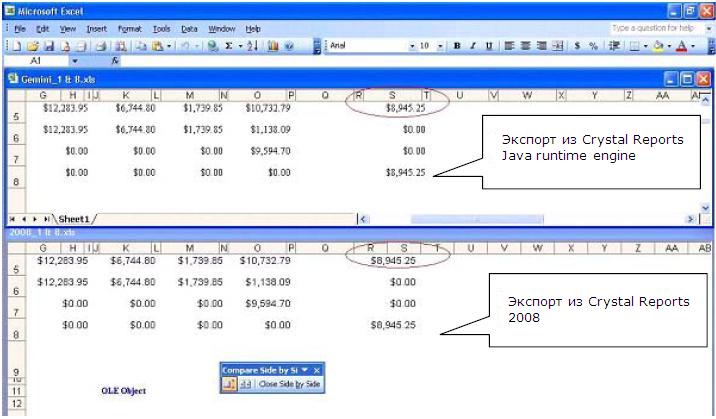Click the Undo arrow icon
Viewport: 716px width, 419px height.
click(x=185, y=46)
